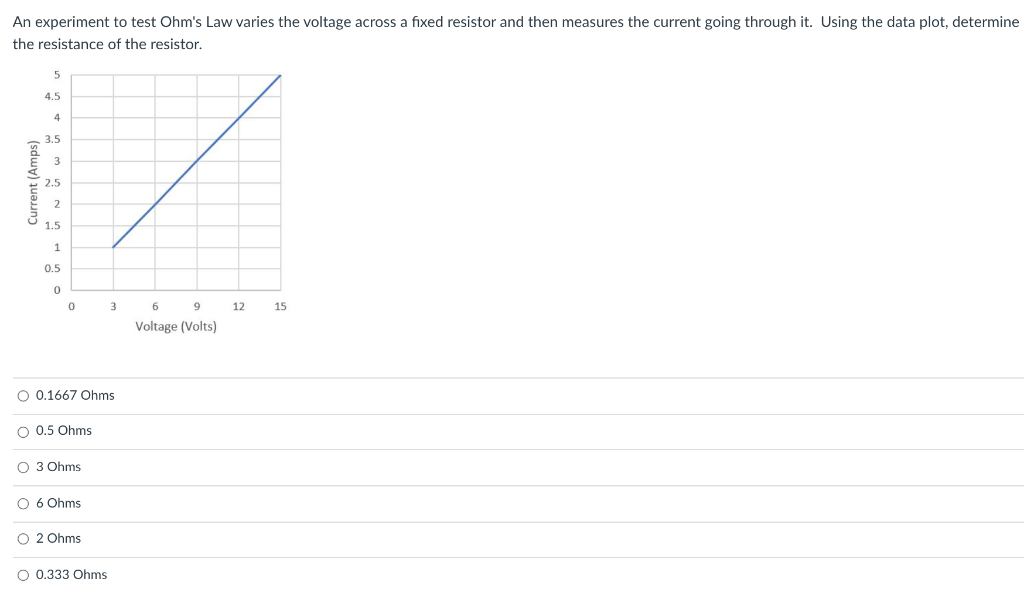
Task: Select the 0.5 Ohms radio button
Action: click(x=22, y=431)
